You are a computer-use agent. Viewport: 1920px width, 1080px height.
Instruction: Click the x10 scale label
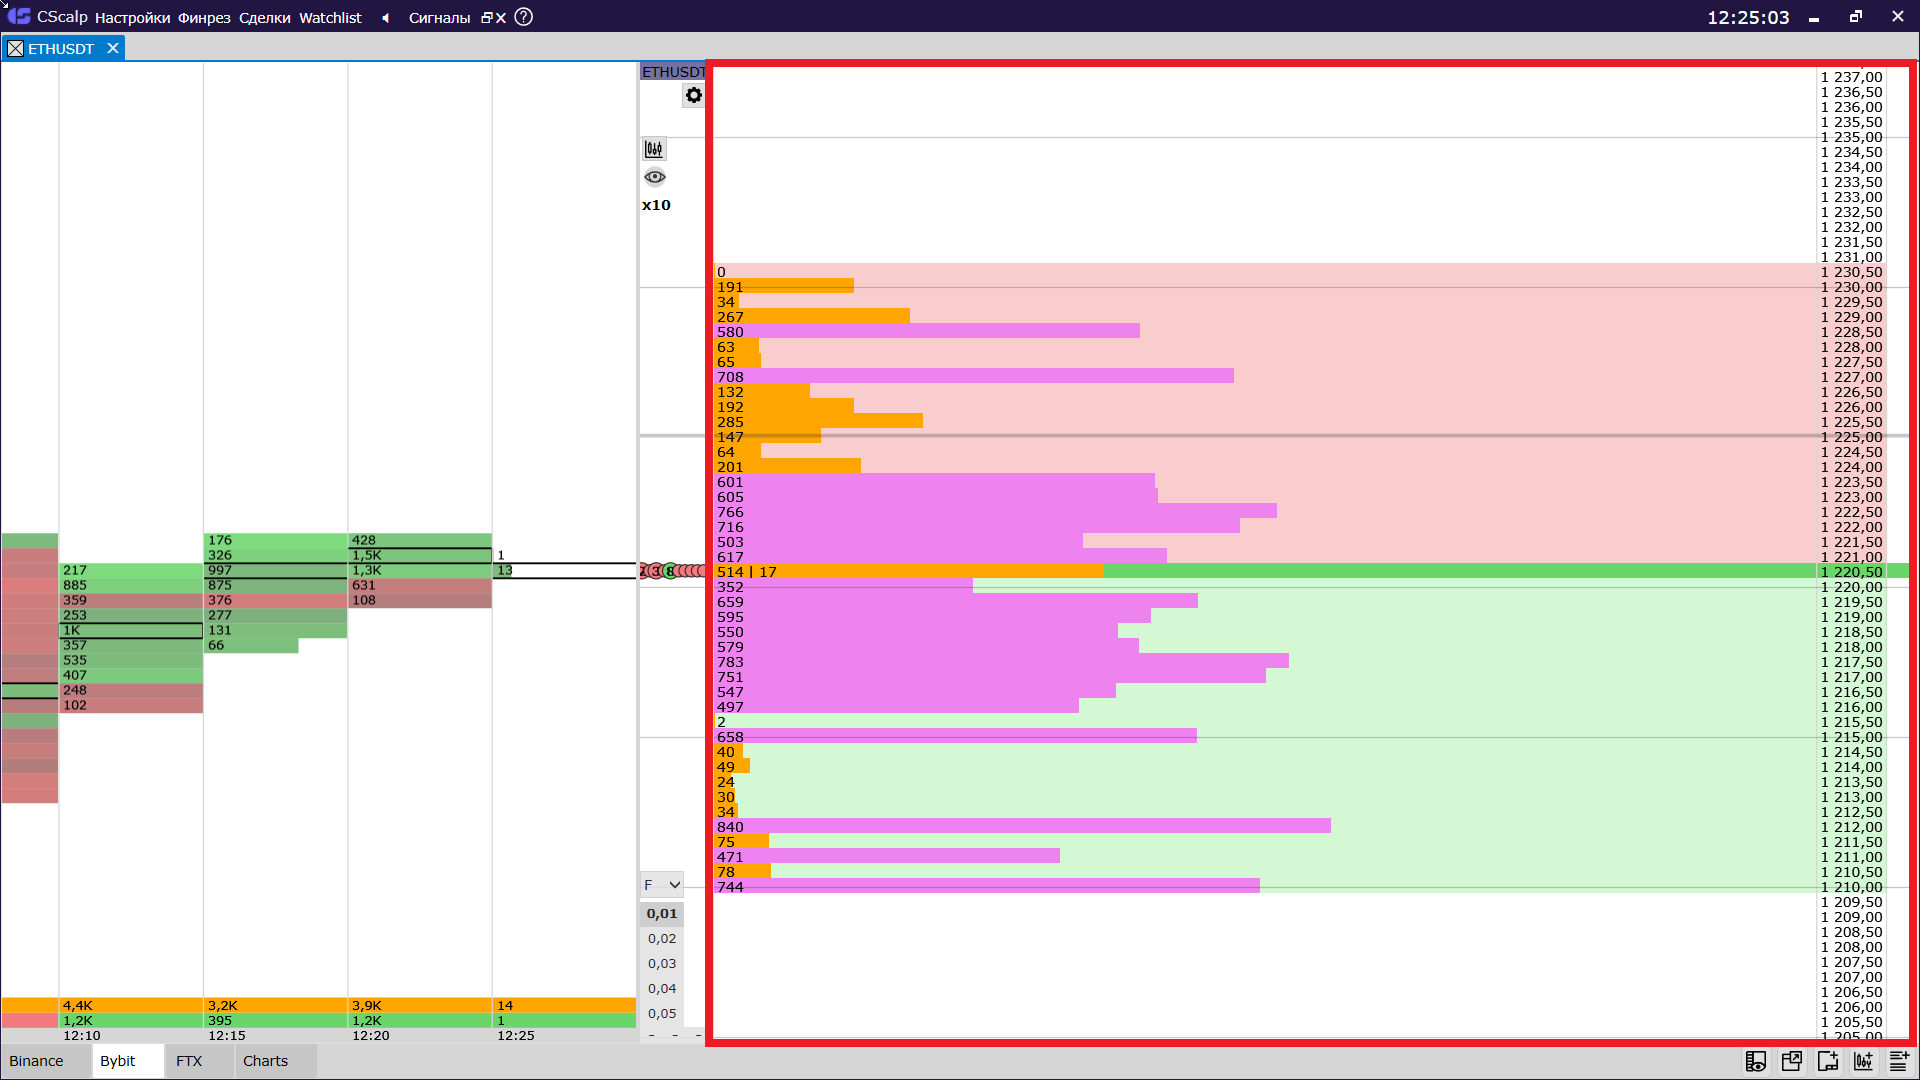[x=656, y=205]
